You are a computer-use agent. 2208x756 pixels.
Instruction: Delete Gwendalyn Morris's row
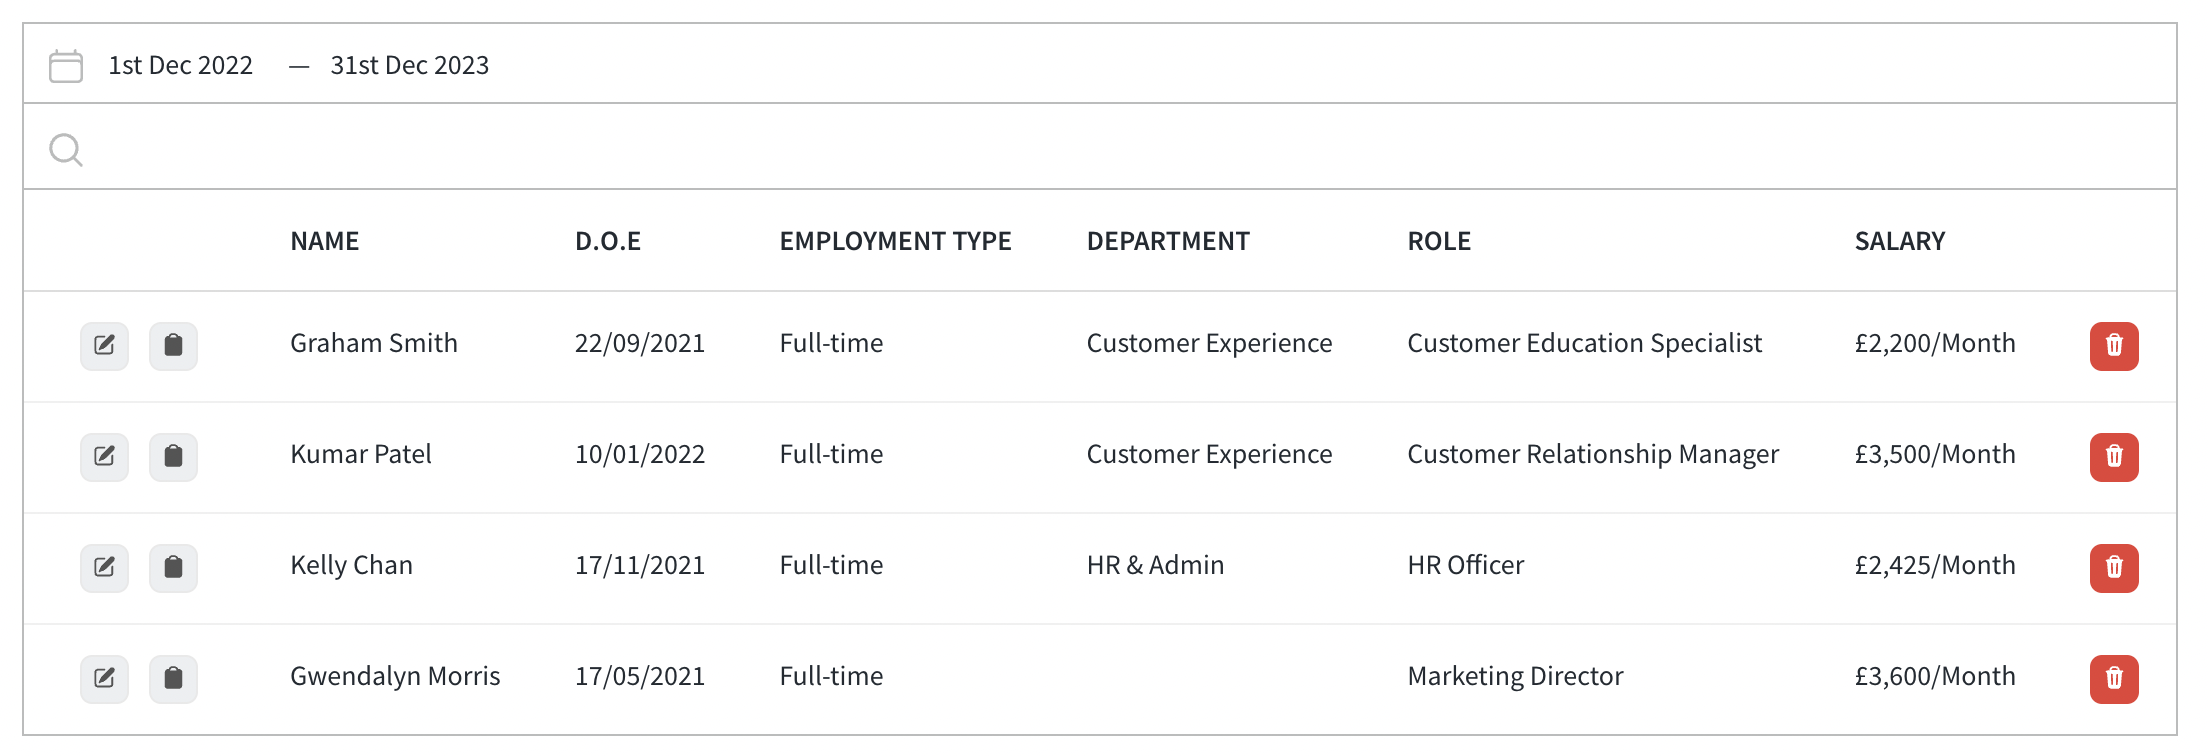[x=2114, y=679]
